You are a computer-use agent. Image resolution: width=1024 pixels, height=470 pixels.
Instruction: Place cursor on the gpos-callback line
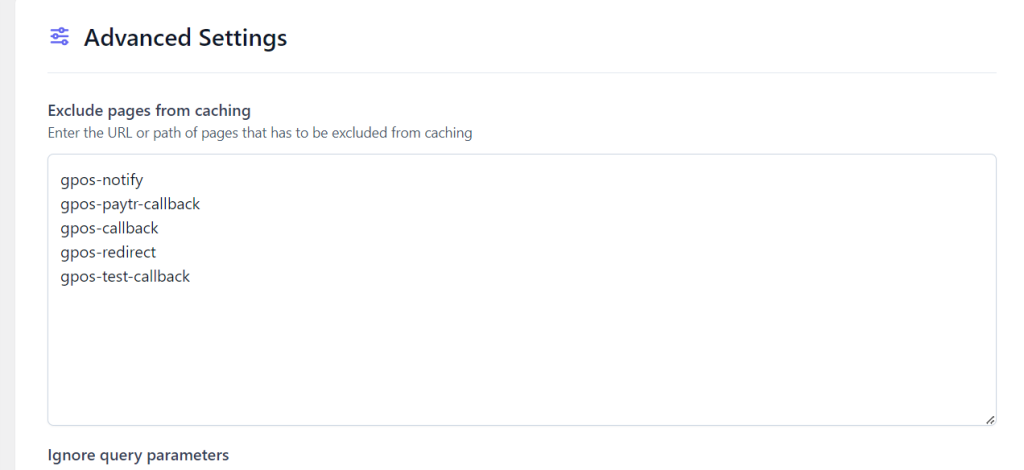109,228
